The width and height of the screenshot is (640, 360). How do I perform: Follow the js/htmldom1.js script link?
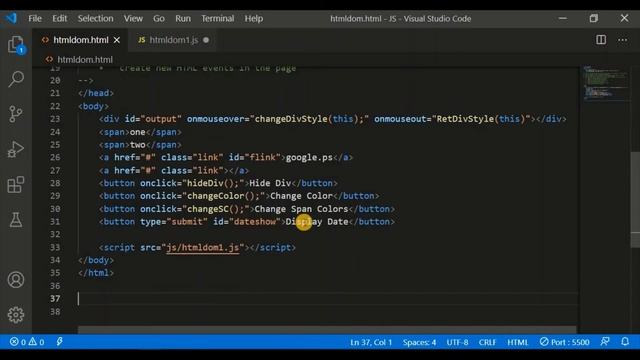202,247
